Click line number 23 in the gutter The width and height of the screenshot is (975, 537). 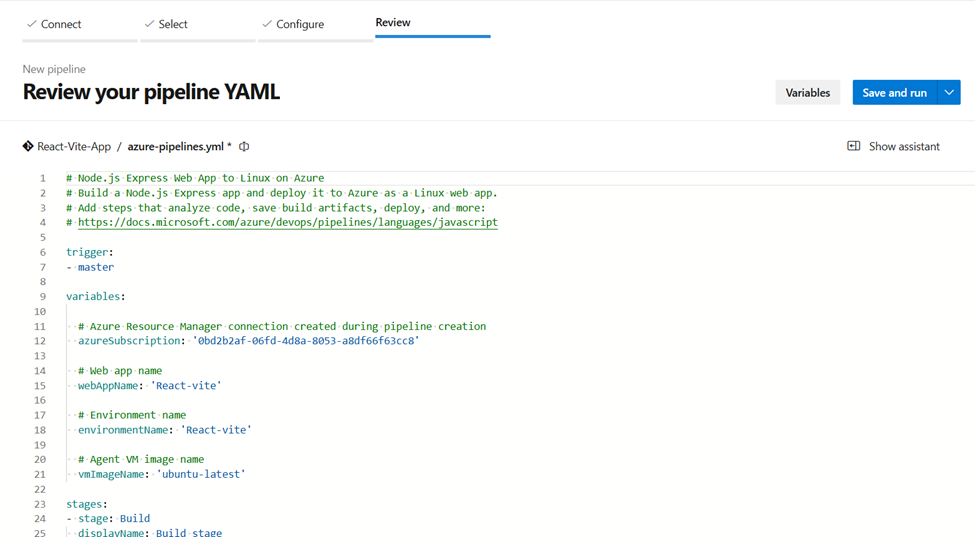coord(40,504)
